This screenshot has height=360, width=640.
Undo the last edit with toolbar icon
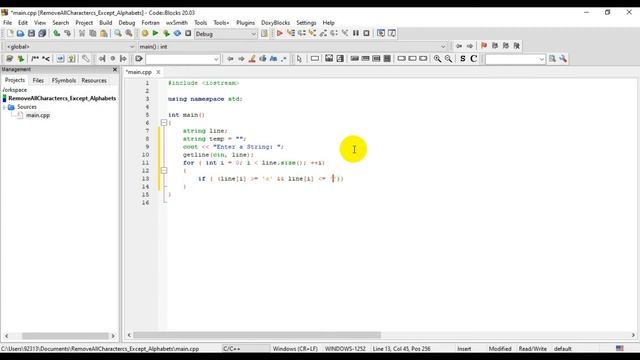(56, 33)
